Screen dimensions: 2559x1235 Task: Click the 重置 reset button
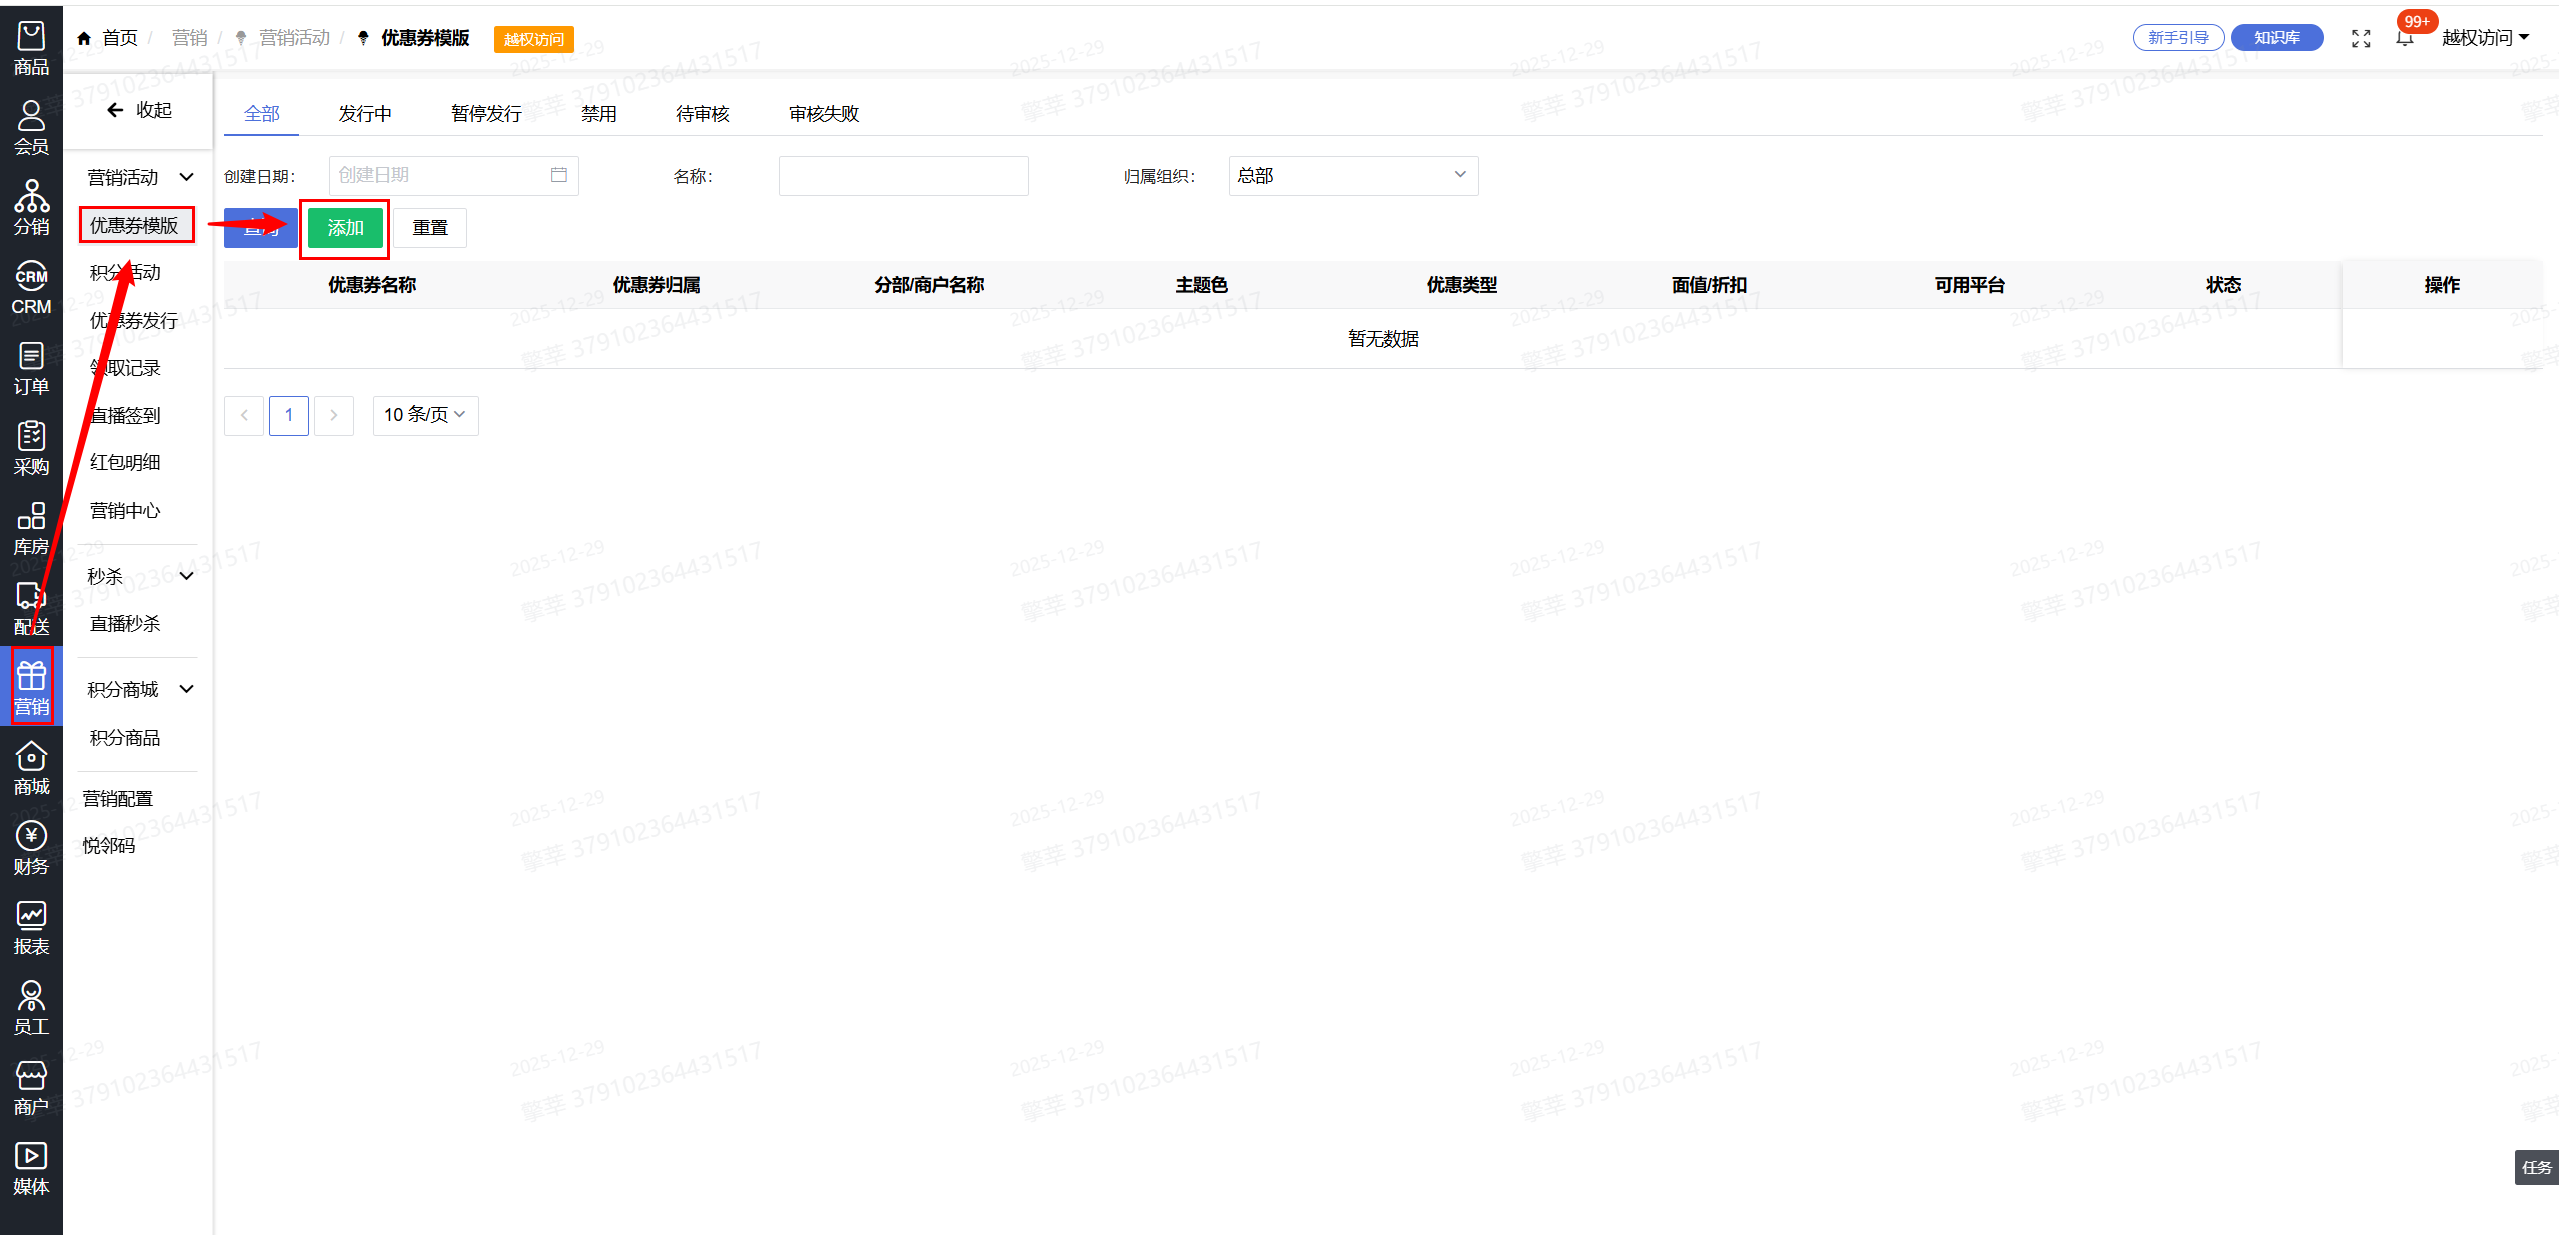[430, 228]
